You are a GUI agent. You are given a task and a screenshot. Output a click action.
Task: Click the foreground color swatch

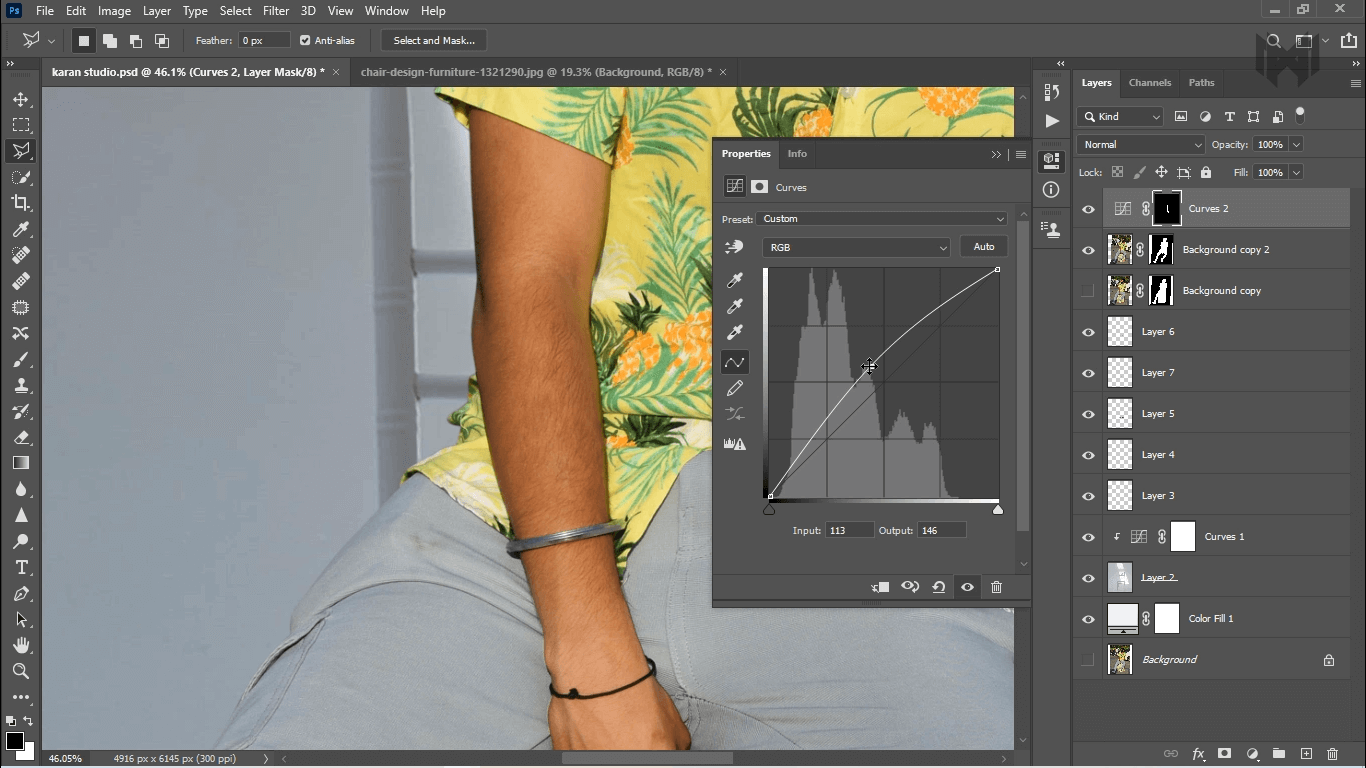(15, 742)
